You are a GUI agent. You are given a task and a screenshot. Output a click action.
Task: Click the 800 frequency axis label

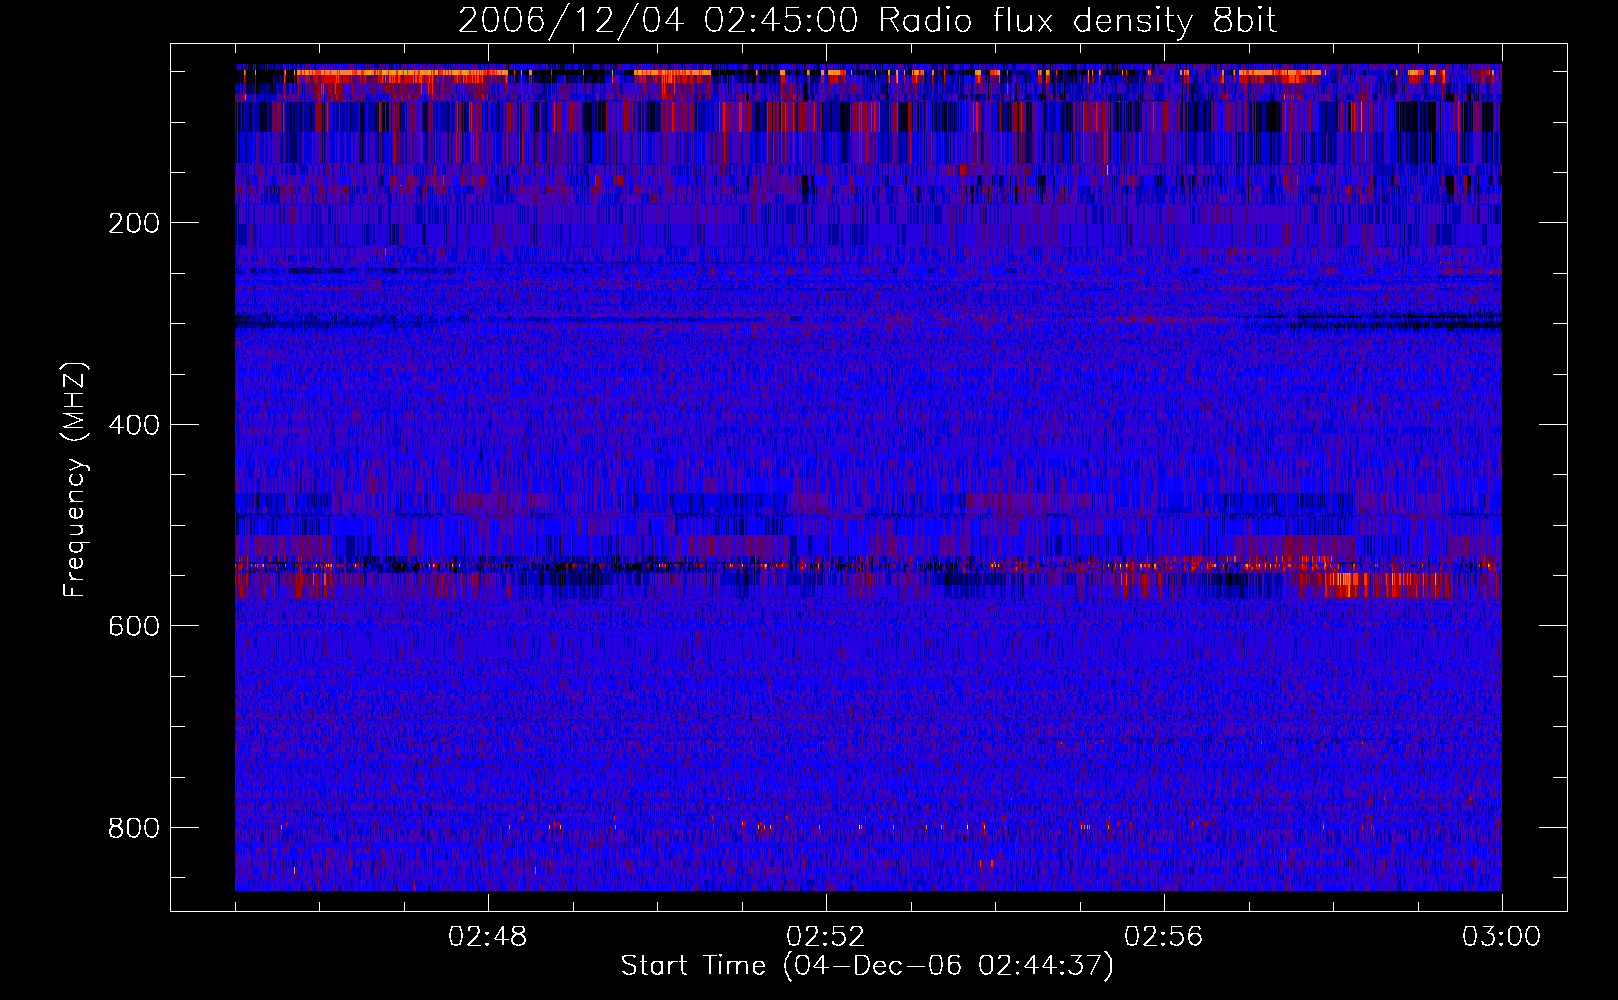134,828
